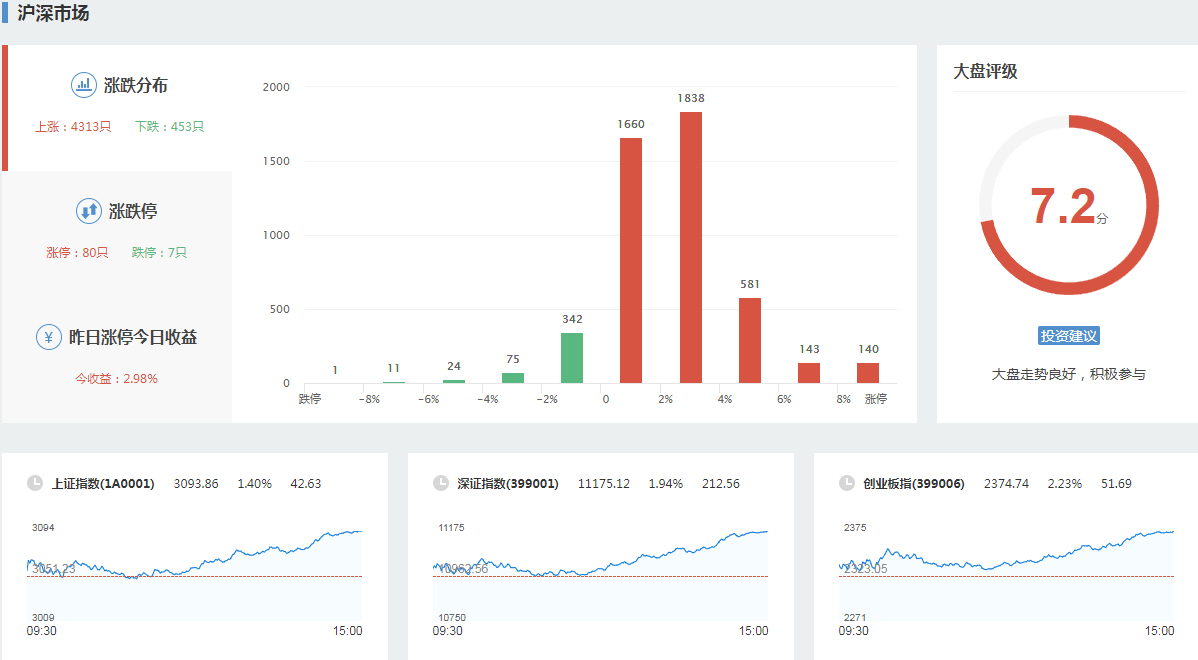Click clock icon next to 创业板指
This screenshot has width=1198, height=660.
click(847, 483)
